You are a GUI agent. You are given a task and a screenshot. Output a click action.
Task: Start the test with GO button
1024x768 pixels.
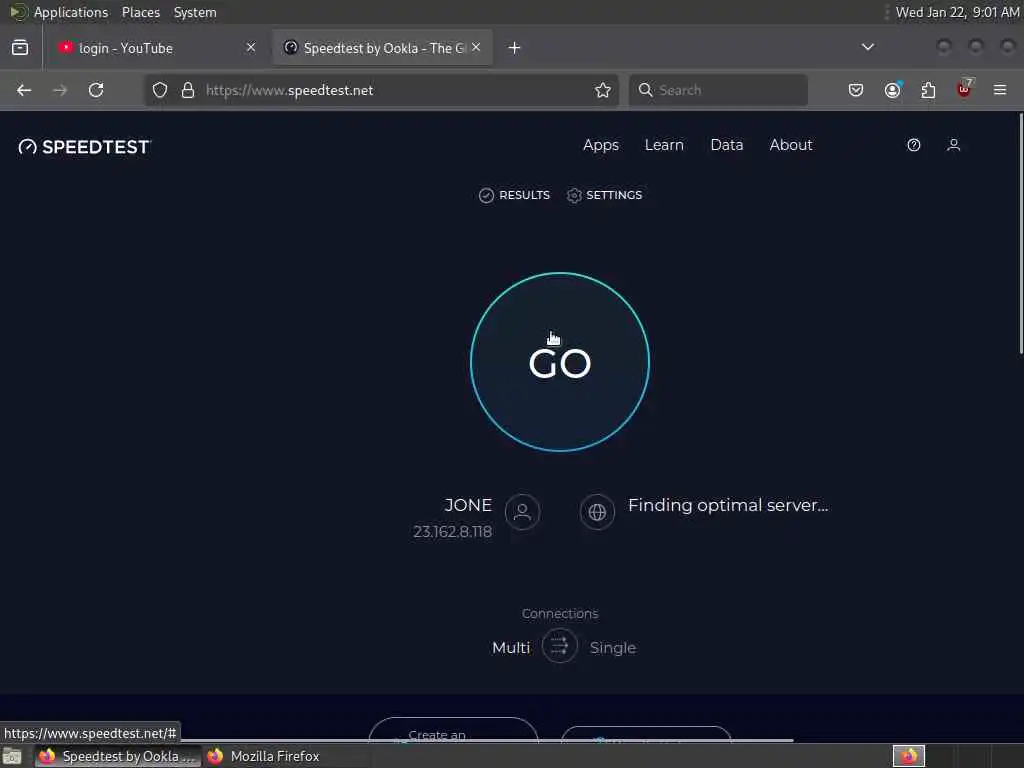[x=560, y=362]
